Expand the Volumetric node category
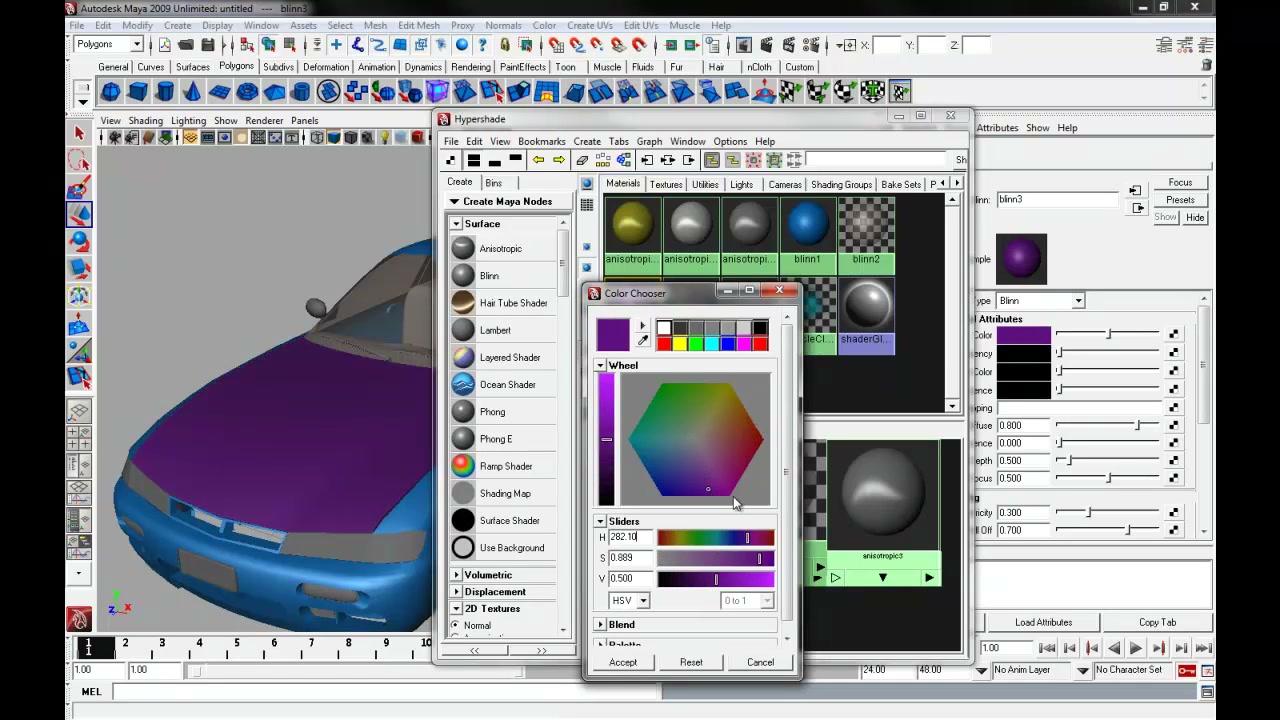 (x=456, y=575)
